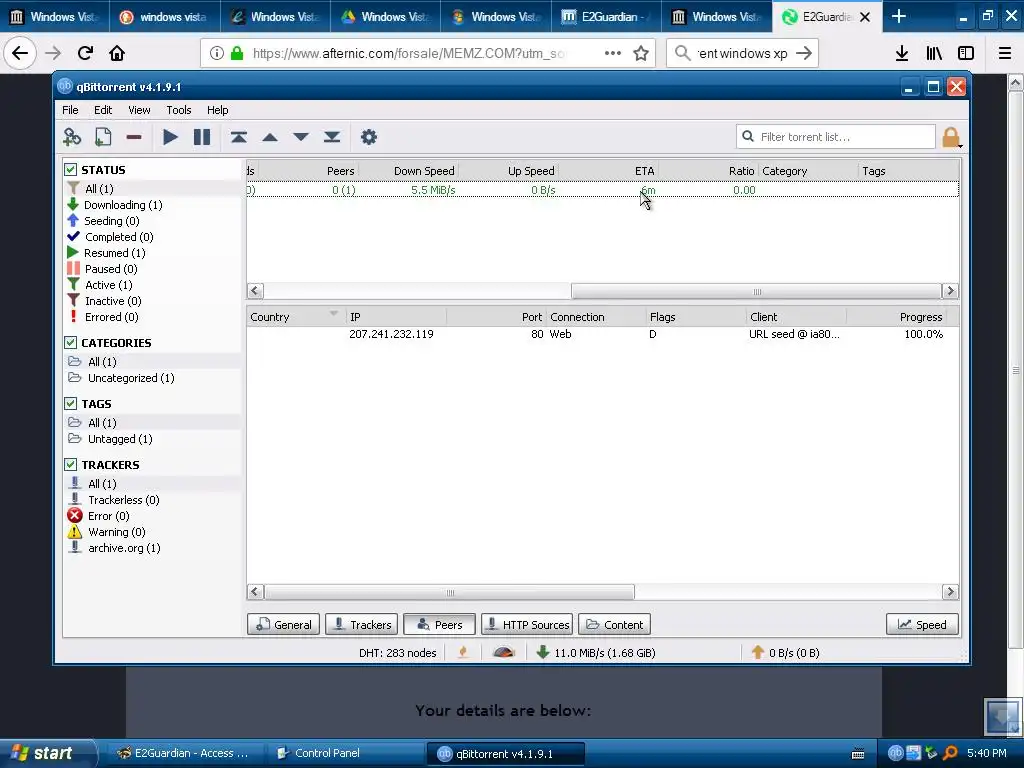
Task: Move torrent to bottom of queue
Action: (332, 137)
